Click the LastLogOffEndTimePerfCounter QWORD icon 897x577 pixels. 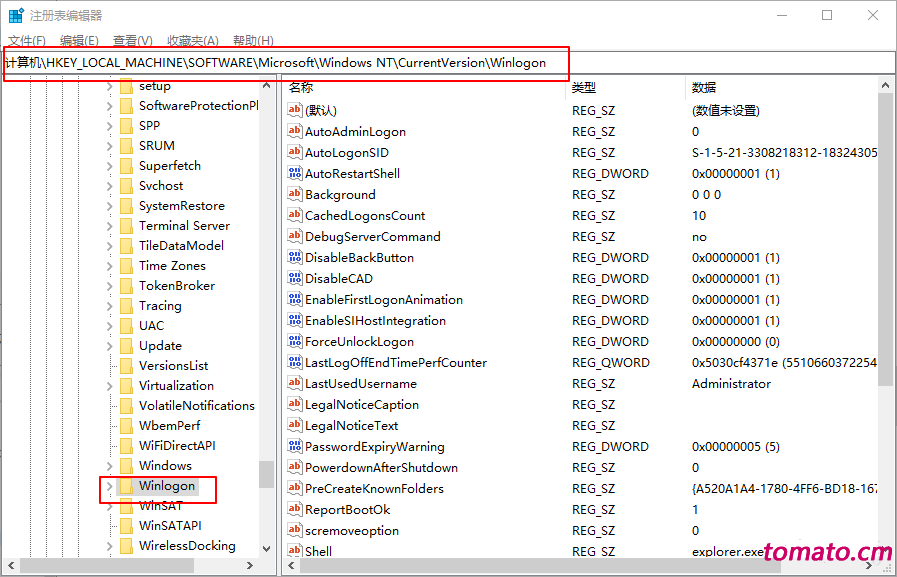(295, 362)
